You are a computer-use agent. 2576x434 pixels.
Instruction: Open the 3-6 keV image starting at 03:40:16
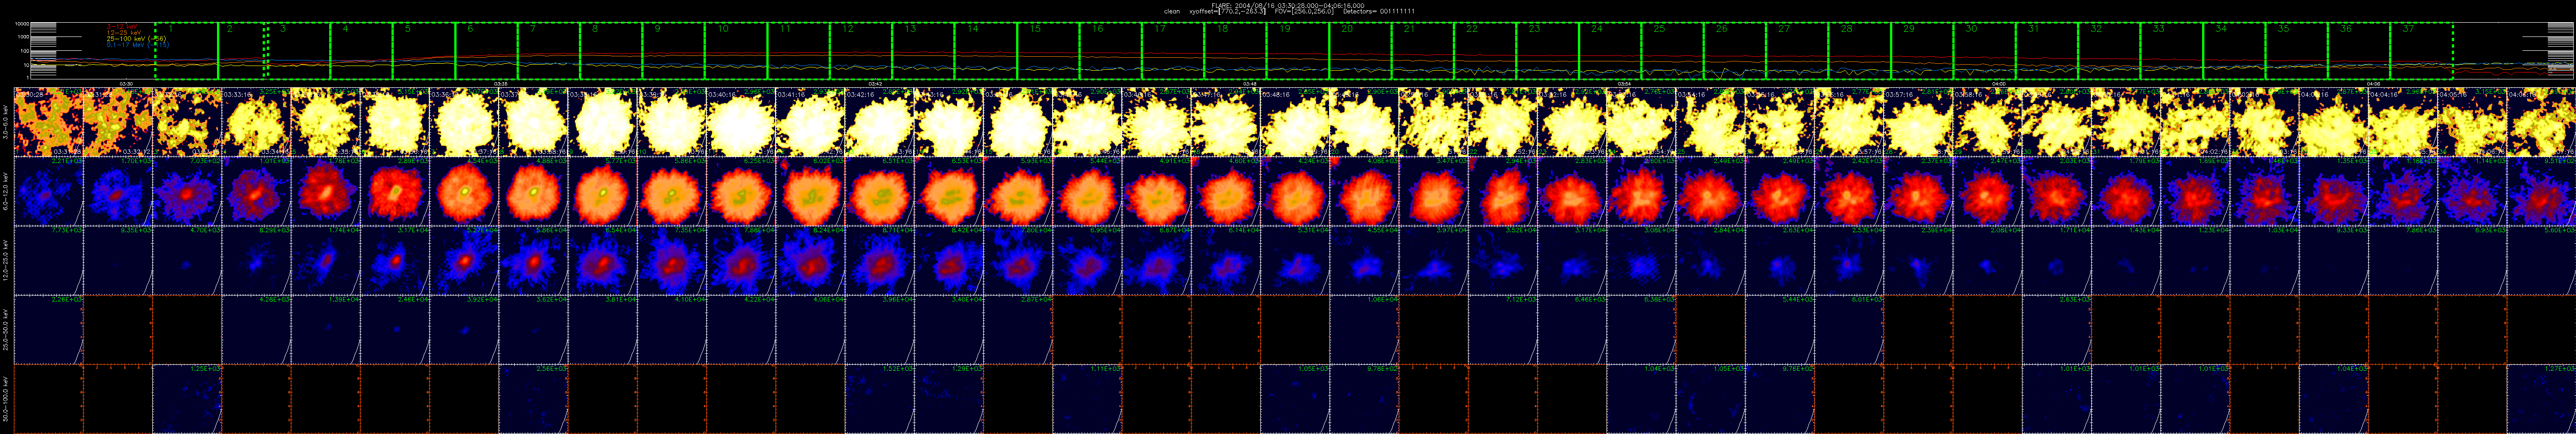[x=741, y=123]
